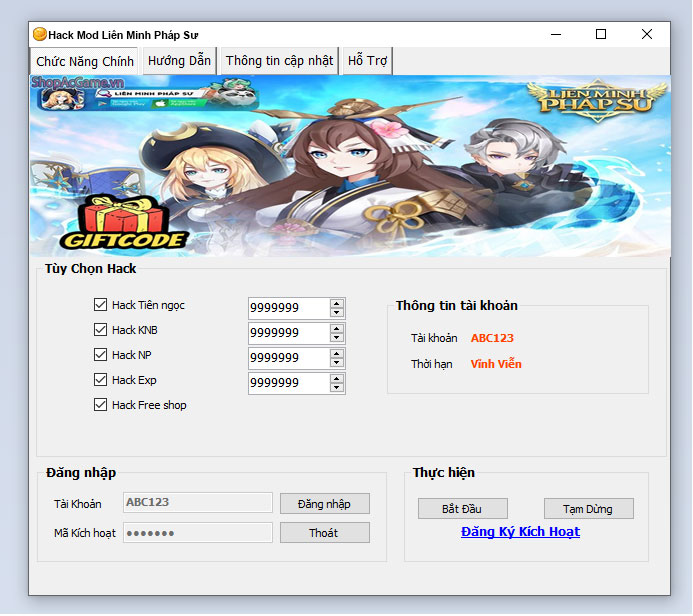Focus the Mã Kích hoạt password field
693x616 pixels.
pos(198,533)
